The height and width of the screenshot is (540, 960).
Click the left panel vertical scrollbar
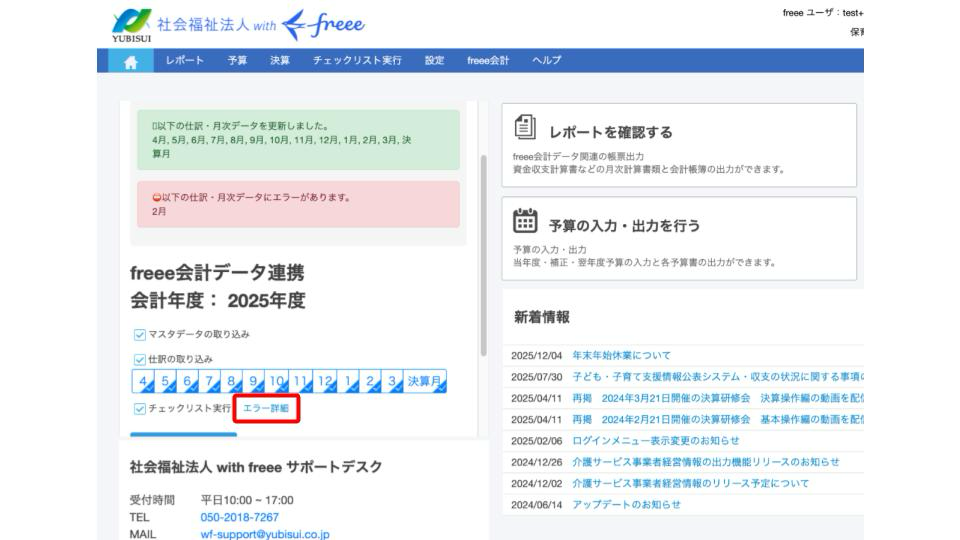(x=484, y=255)
